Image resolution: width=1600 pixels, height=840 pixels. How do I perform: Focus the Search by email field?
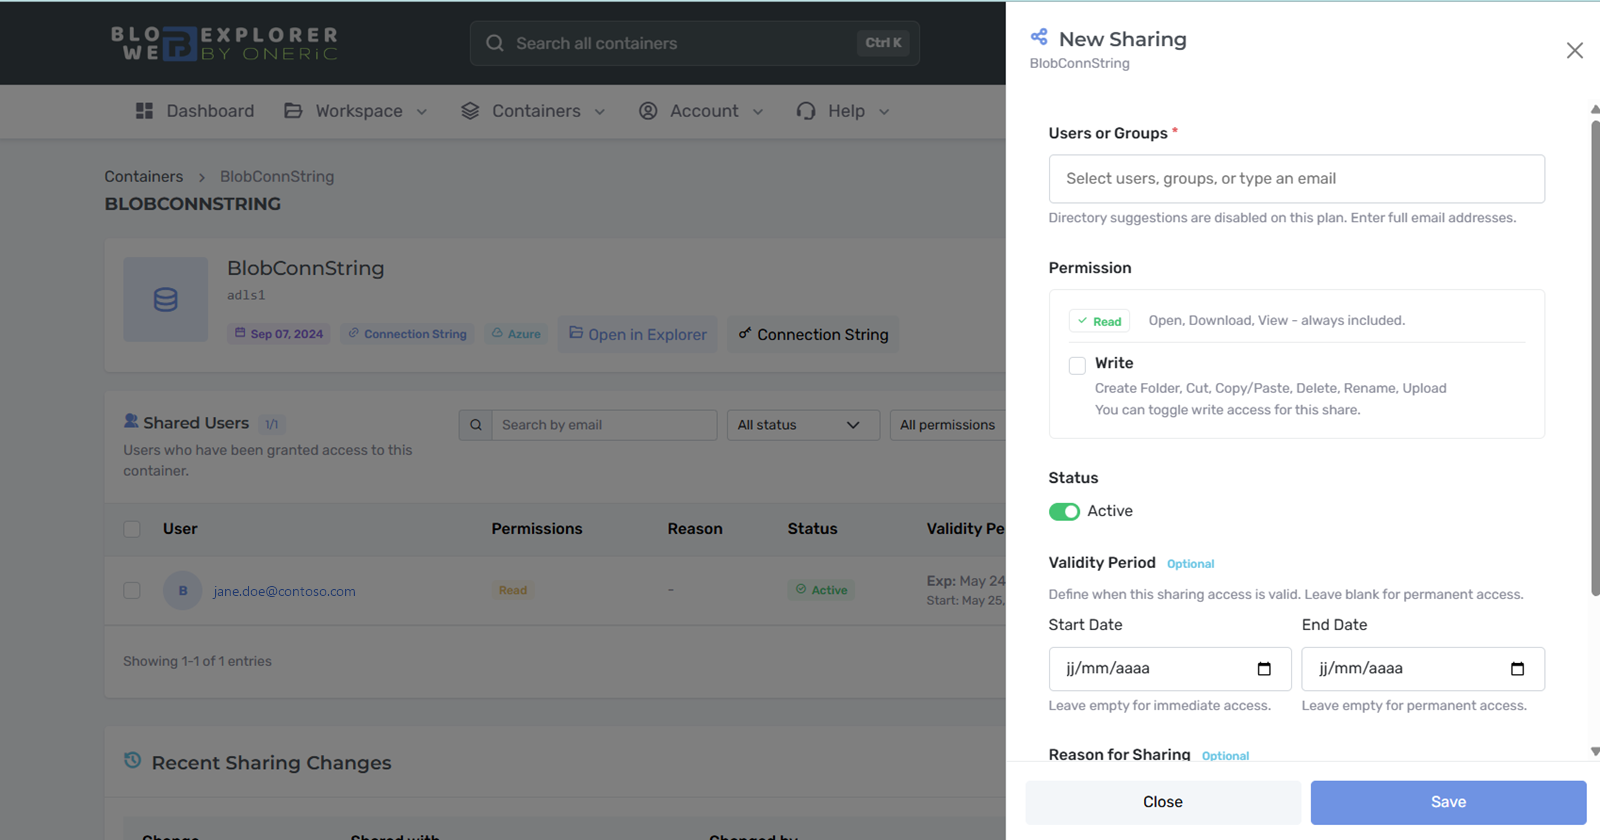coord(604,425)
